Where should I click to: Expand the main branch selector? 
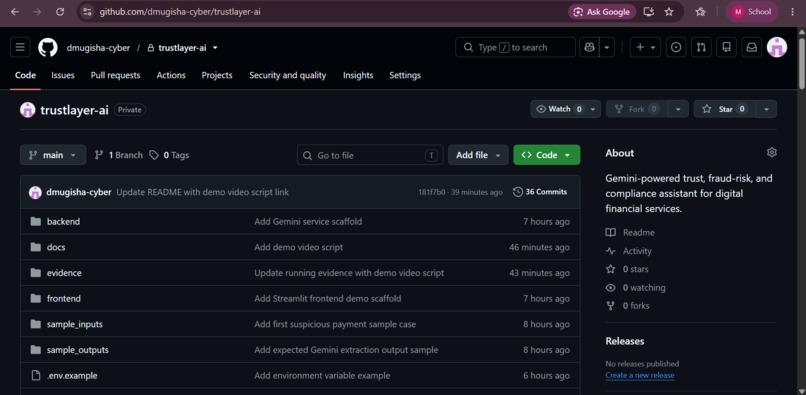(x=53, y=155)
